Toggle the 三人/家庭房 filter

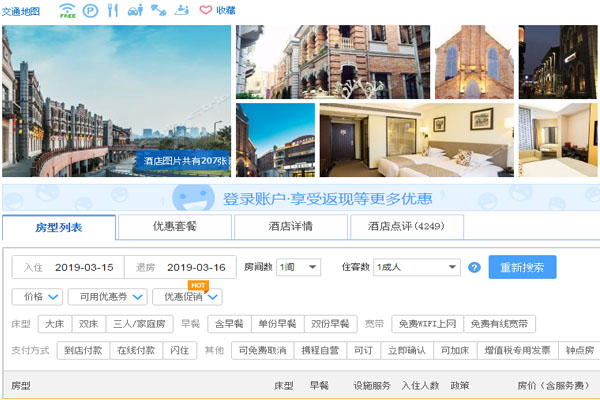140,324
